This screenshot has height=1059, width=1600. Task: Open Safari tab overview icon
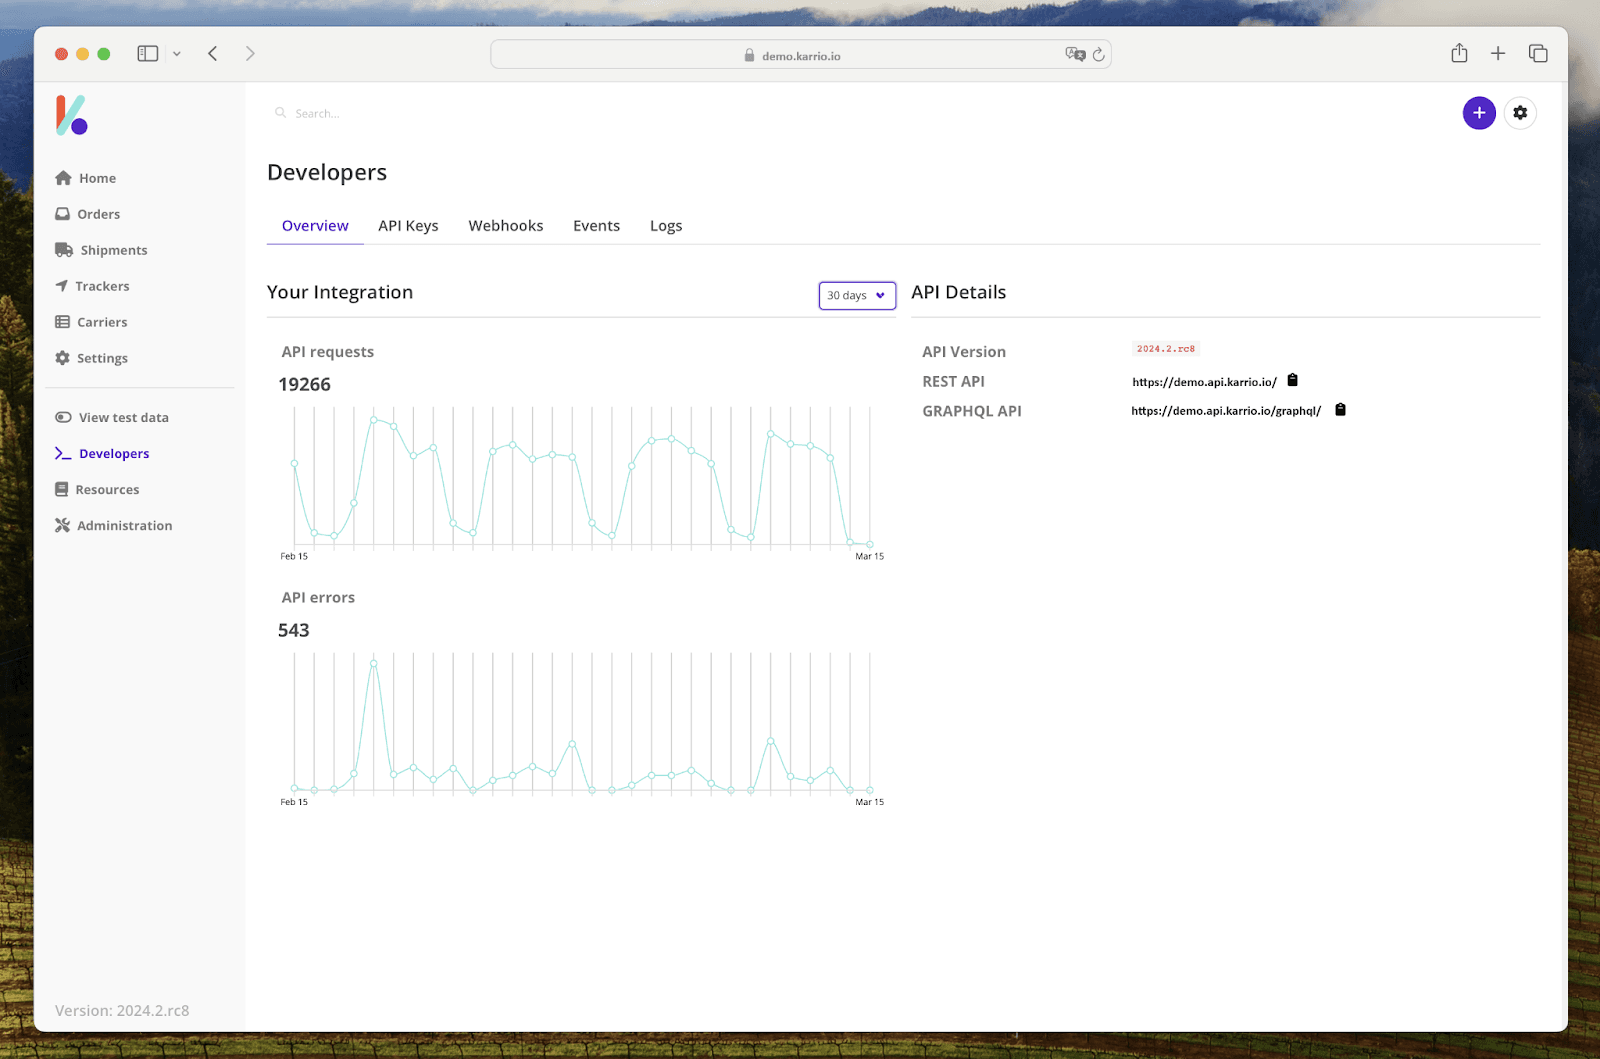(1537, 54)
